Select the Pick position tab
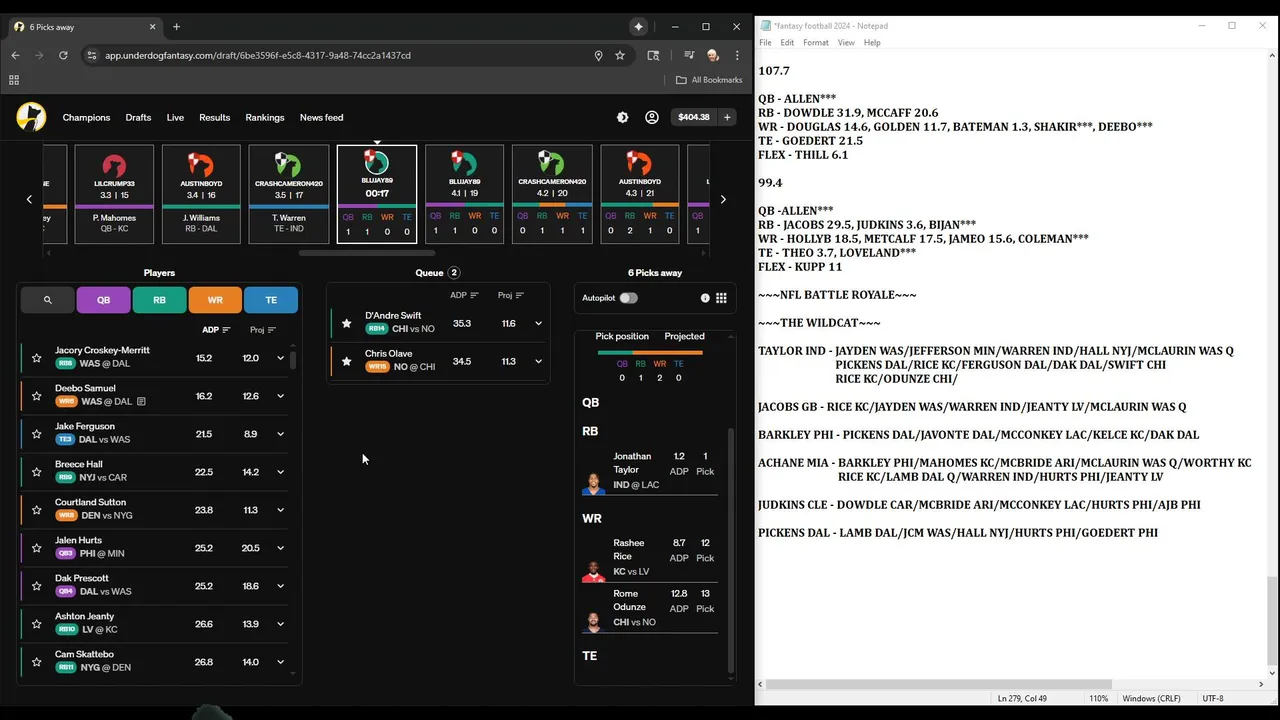This screenshot has height=720, width=1280. (x=622, y=336)
